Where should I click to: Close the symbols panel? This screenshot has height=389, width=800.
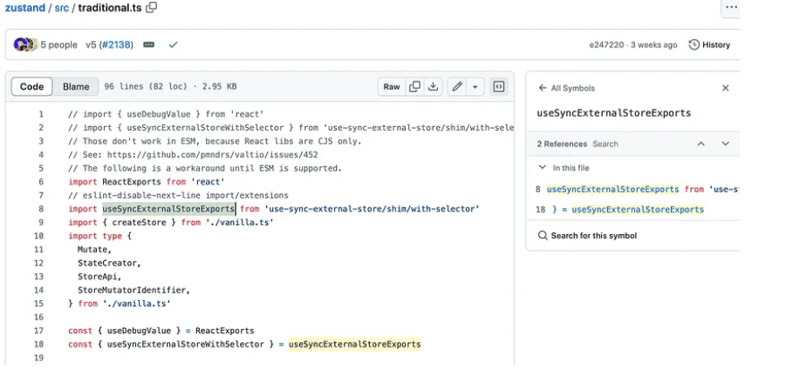(725, 88)
